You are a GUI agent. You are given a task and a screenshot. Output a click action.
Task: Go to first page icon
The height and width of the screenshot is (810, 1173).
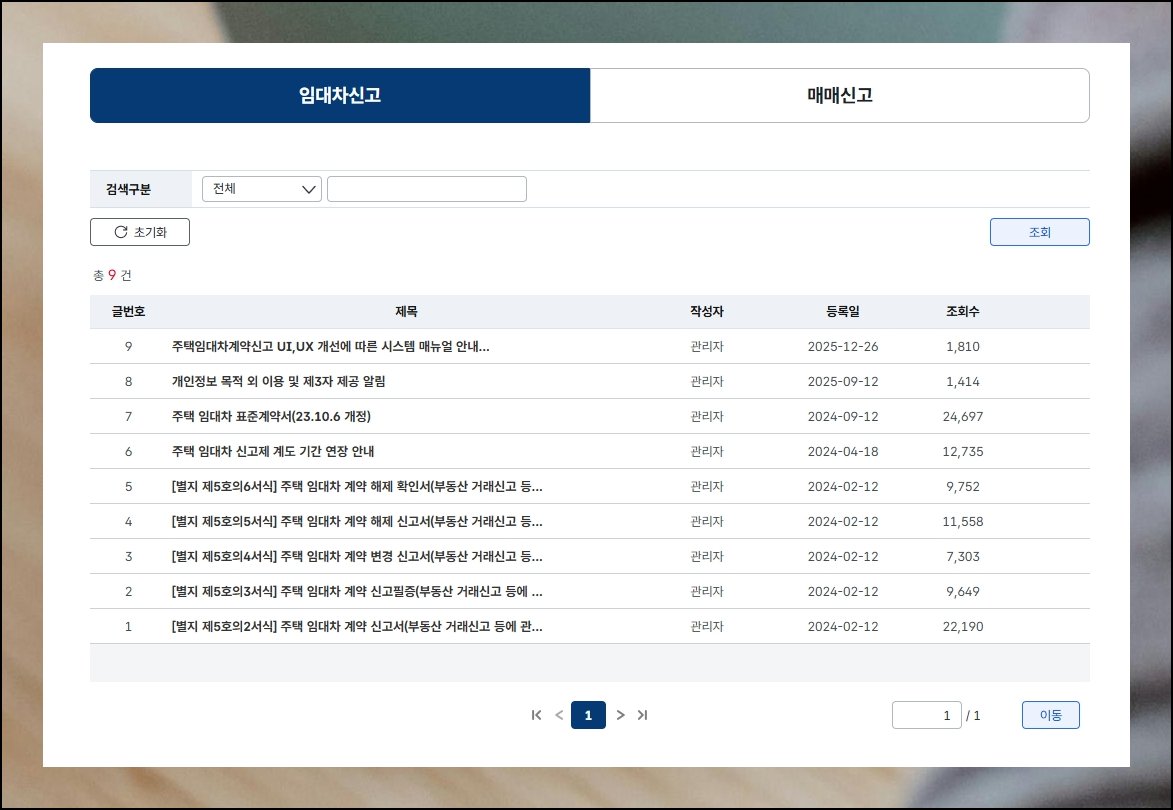pos(536,715)
